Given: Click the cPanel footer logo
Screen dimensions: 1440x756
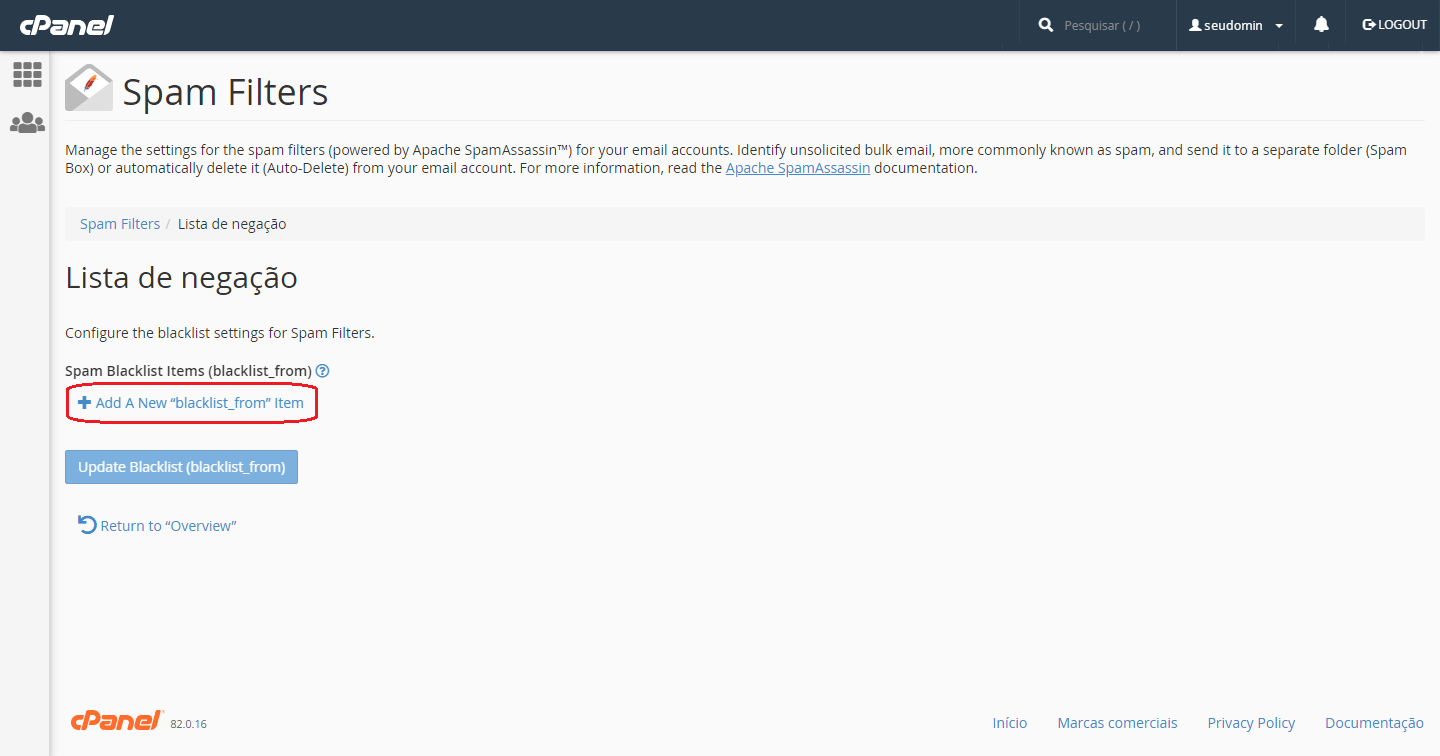Looking at the screenshot, I should [117, 721].
